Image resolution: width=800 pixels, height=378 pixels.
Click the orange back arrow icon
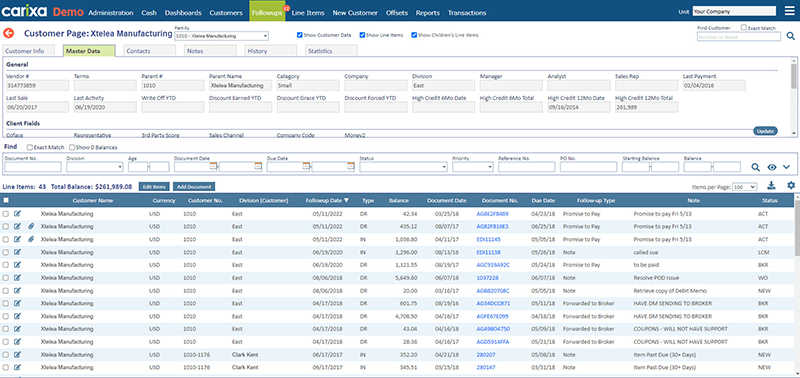pos(9,34)
